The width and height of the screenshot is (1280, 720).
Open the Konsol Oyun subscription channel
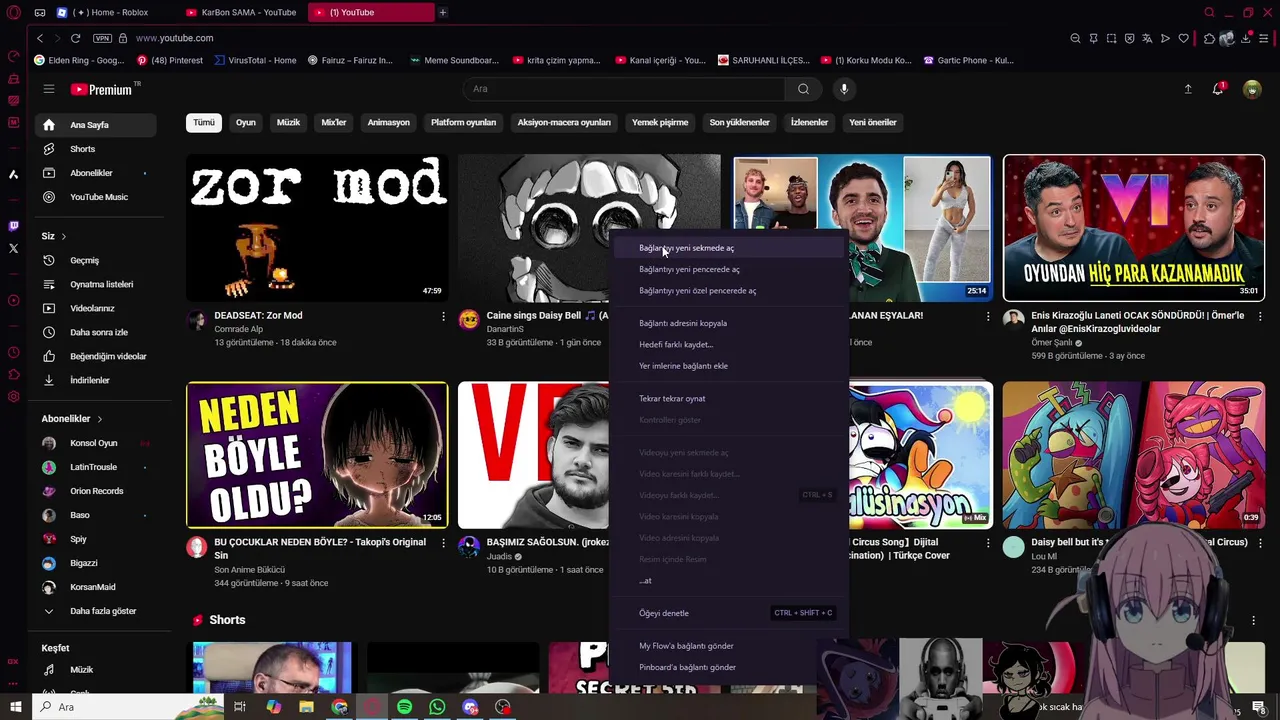96,443
